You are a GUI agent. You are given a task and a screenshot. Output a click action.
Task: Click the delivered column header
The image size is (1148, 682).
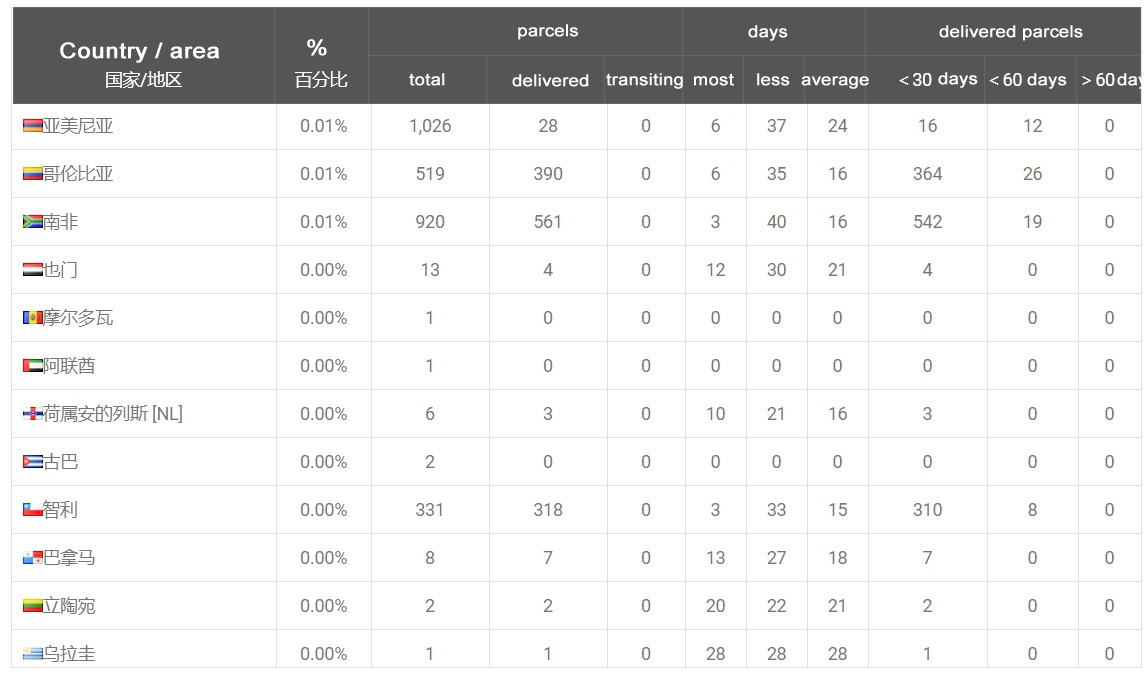(x=550, y=80)
